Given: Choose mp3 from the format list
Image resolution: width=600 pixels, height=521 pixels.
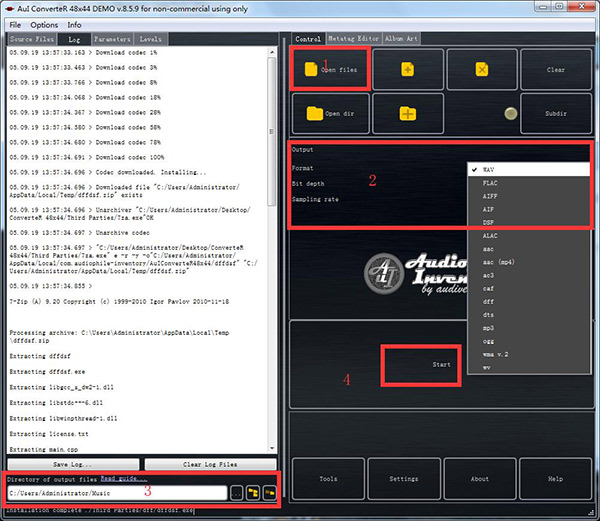Looking at the screenshot, I should (528, 328).
